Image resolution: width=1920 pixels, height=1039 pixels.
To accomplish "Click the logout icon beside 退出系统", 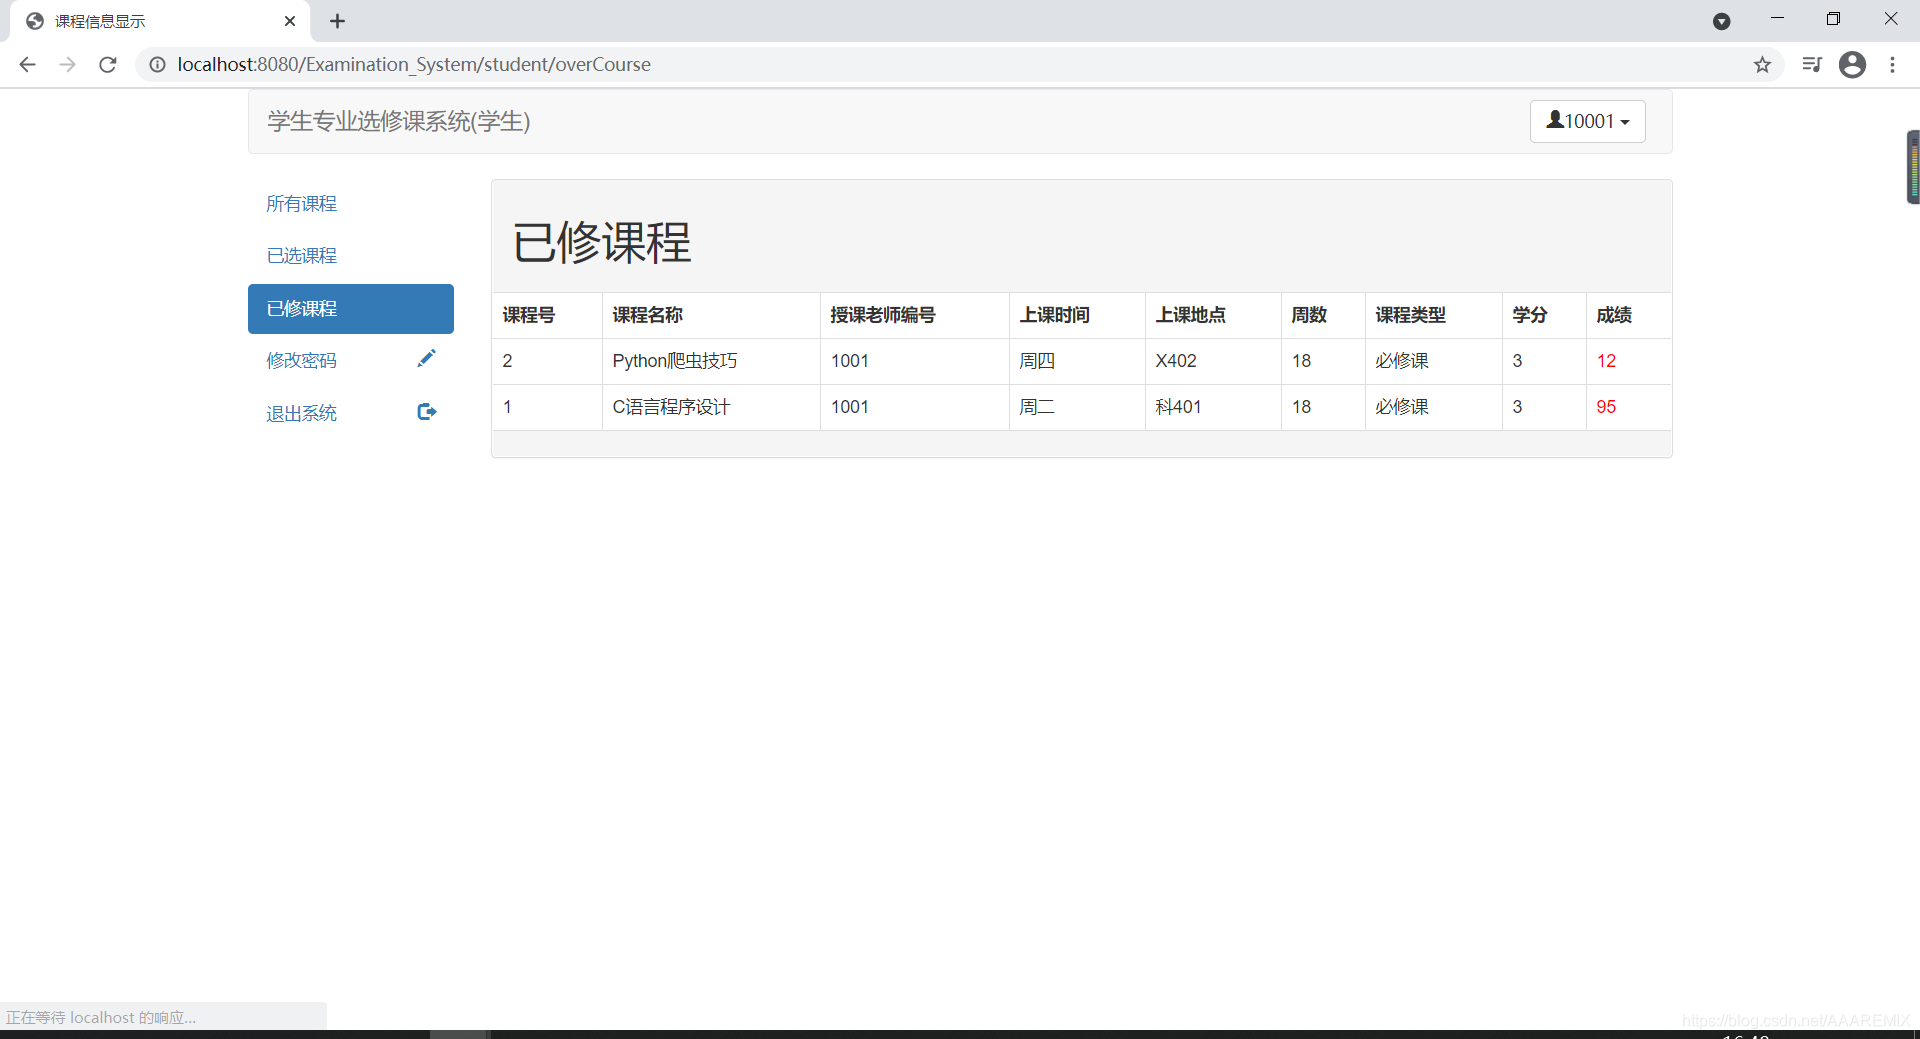I will click(x=426, y=412).
